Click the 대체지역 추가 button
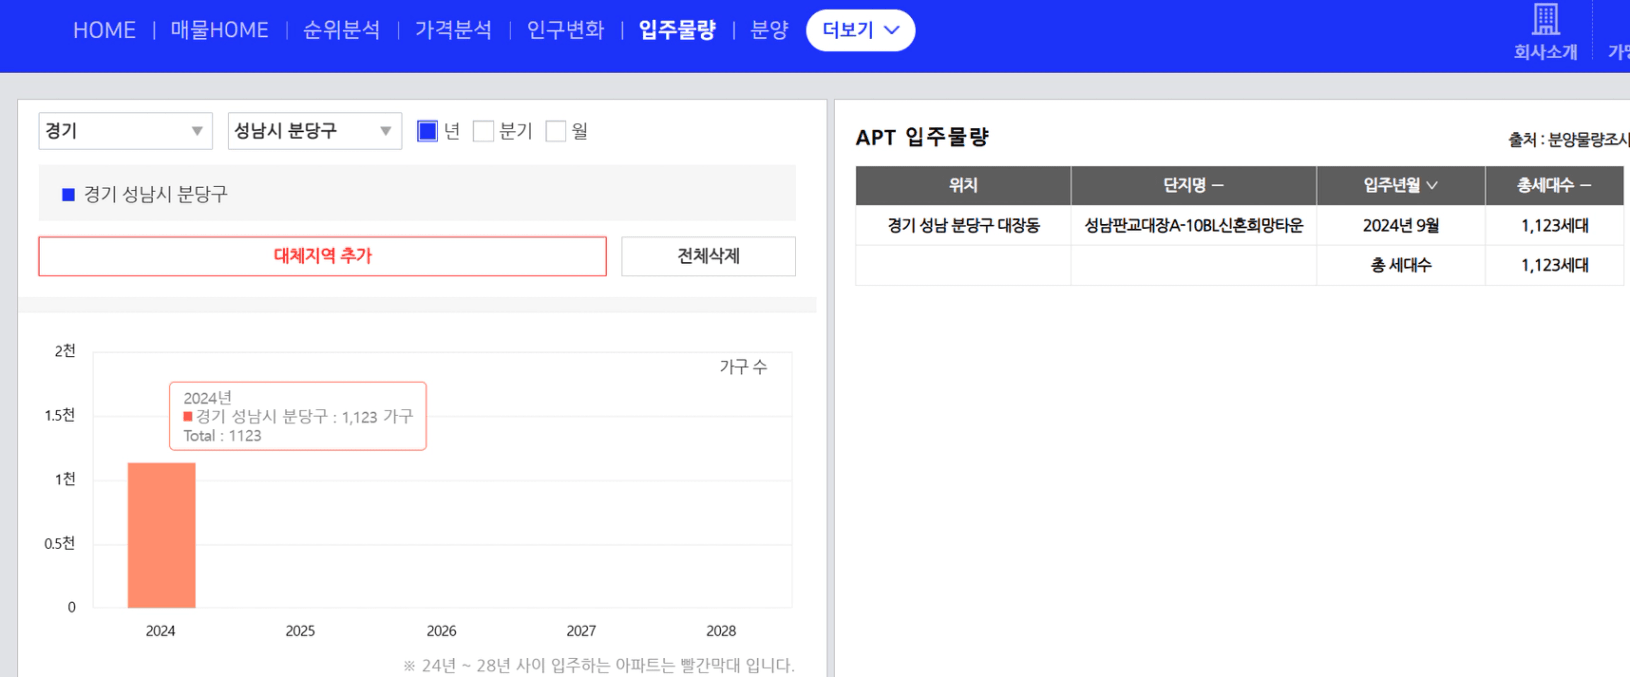The image size is (1630, 677). [x=322, y=256]
